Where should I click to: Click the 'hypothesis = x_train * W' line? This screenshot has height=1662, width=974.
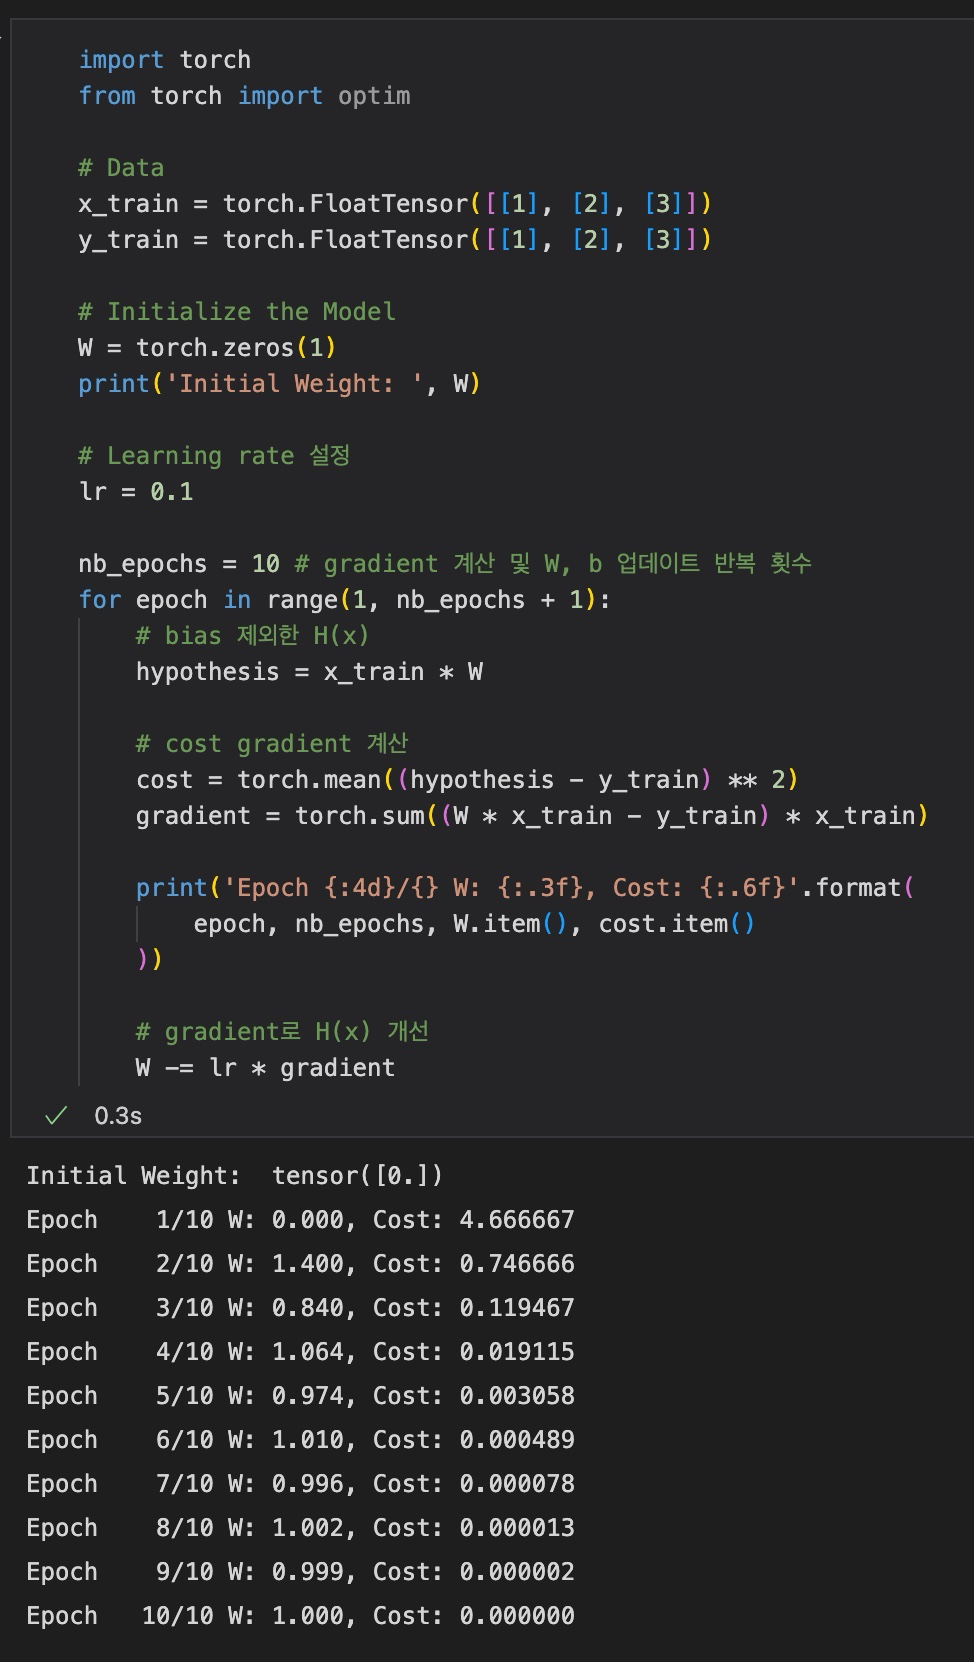[310, 672]
